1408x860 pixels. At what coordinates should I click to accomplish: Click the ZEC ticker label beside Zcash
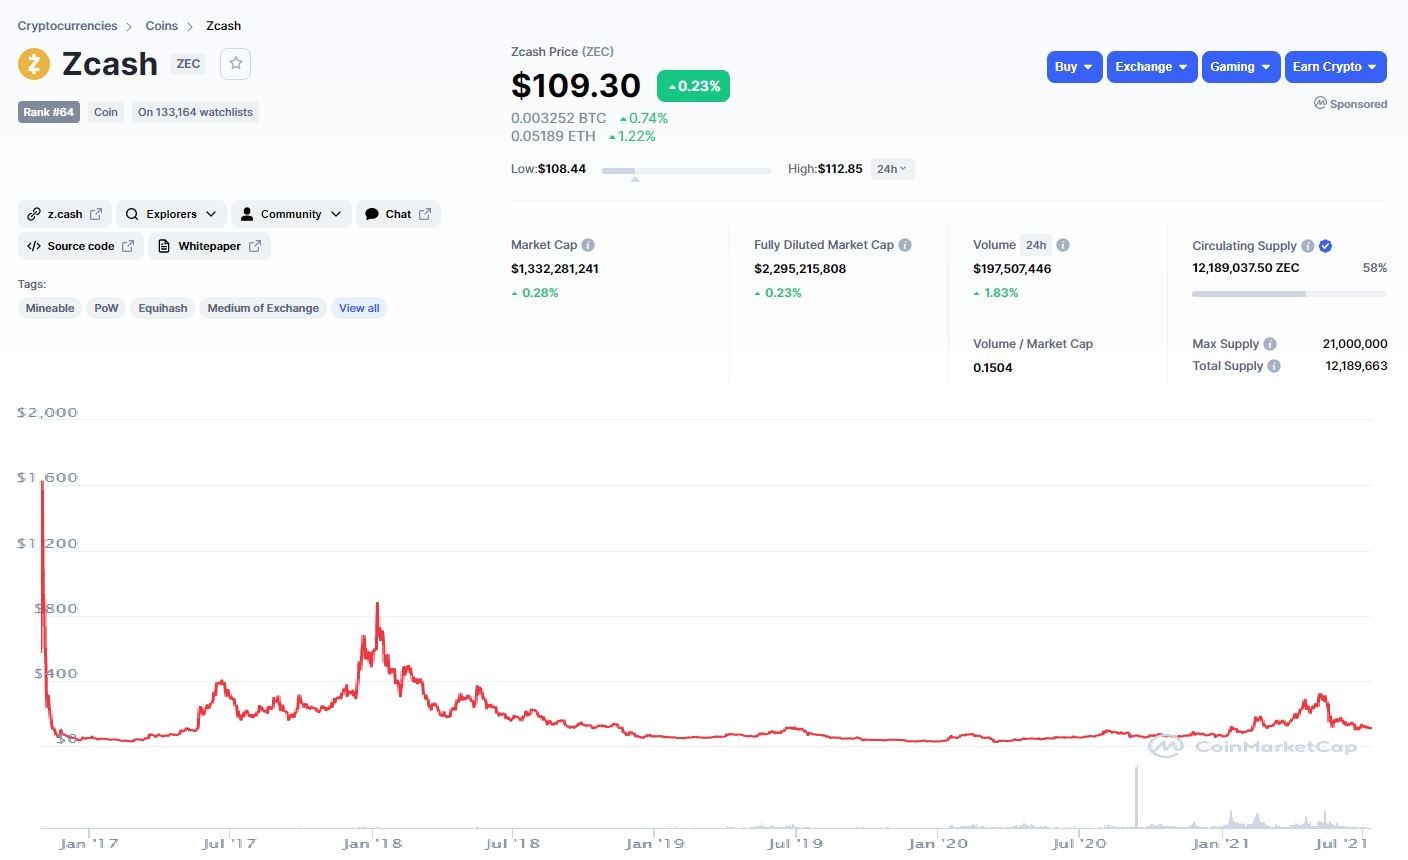pos(188,64)
